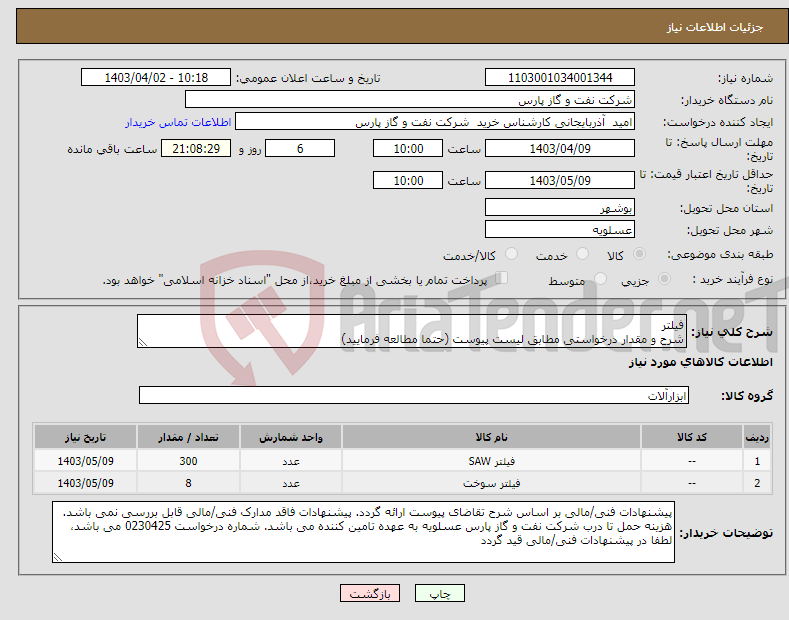The image size is (789, 620).
Task: Click the price validity time field
Action: tap(408, 180)
